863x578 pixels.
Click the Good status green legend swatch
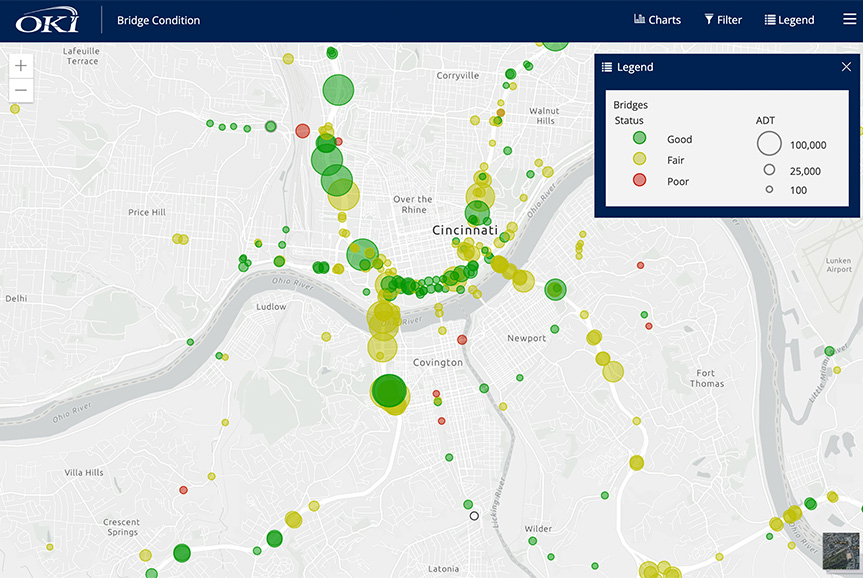[640, 139]
